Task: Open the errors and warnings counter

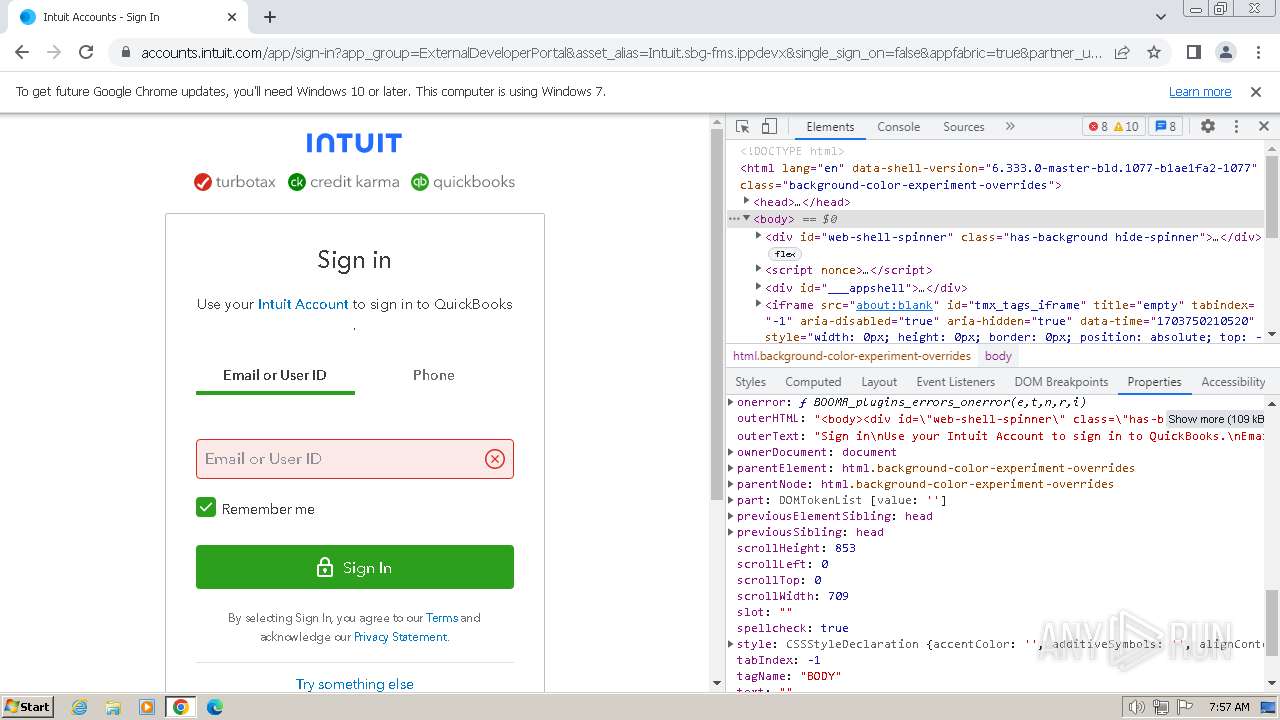Action: [1113, 127]
